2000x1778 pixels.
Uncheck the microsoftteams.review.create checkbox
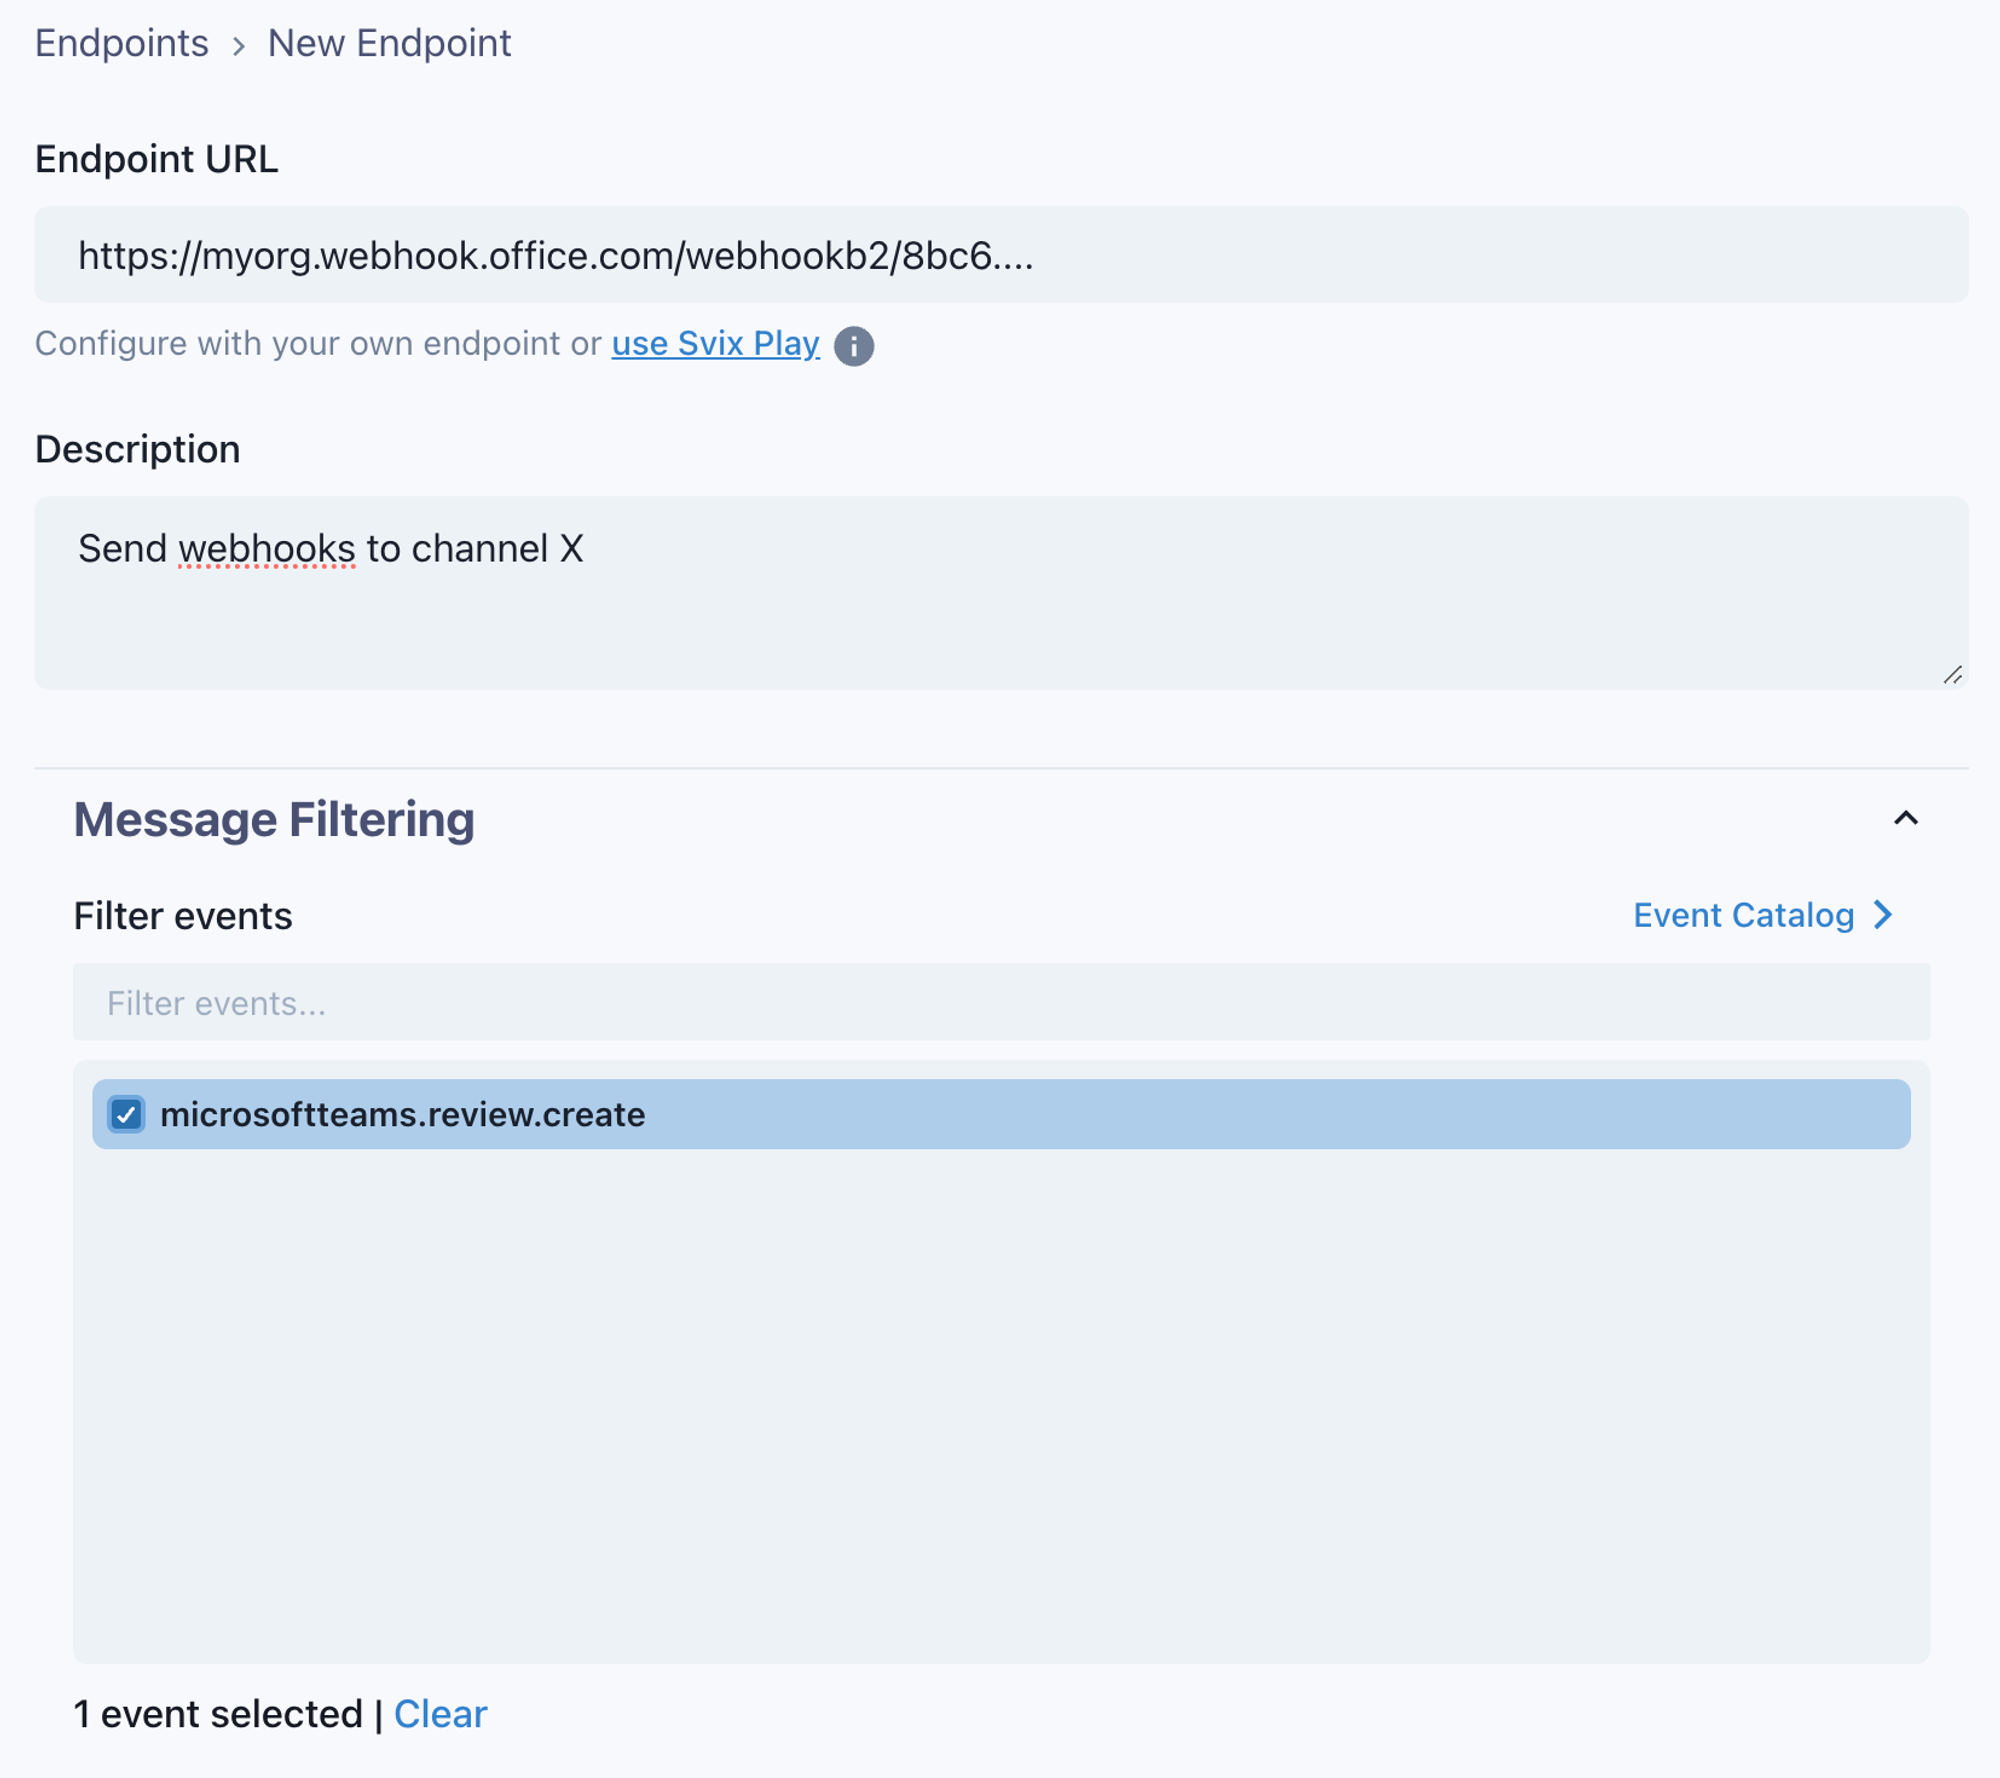126,1114
